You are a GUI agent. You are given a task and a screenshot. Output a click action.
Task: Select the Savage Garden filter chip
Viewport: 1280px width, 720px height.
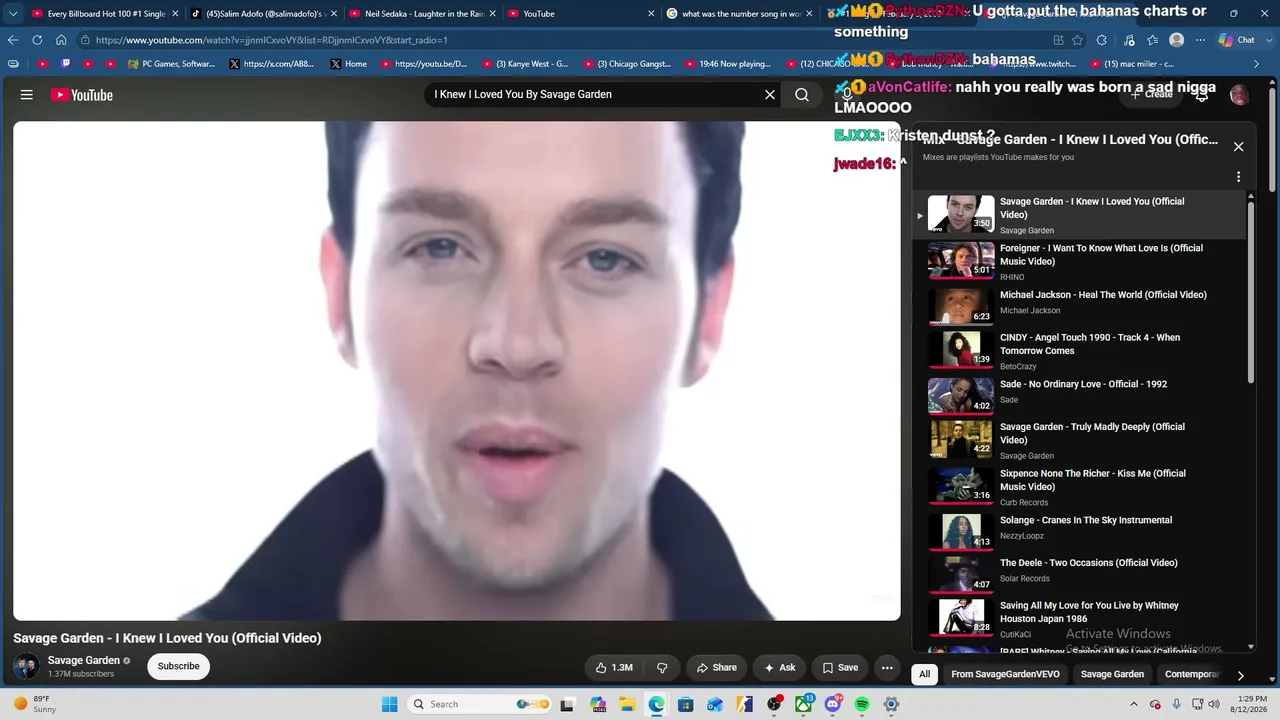point(1112,674)
